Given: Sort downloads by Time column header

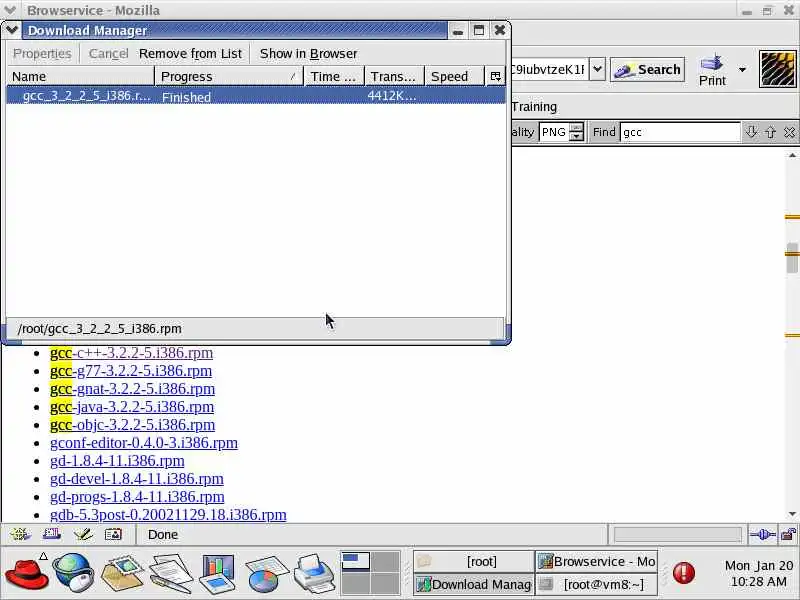Looking at the screenshot, I should point(334,77).
